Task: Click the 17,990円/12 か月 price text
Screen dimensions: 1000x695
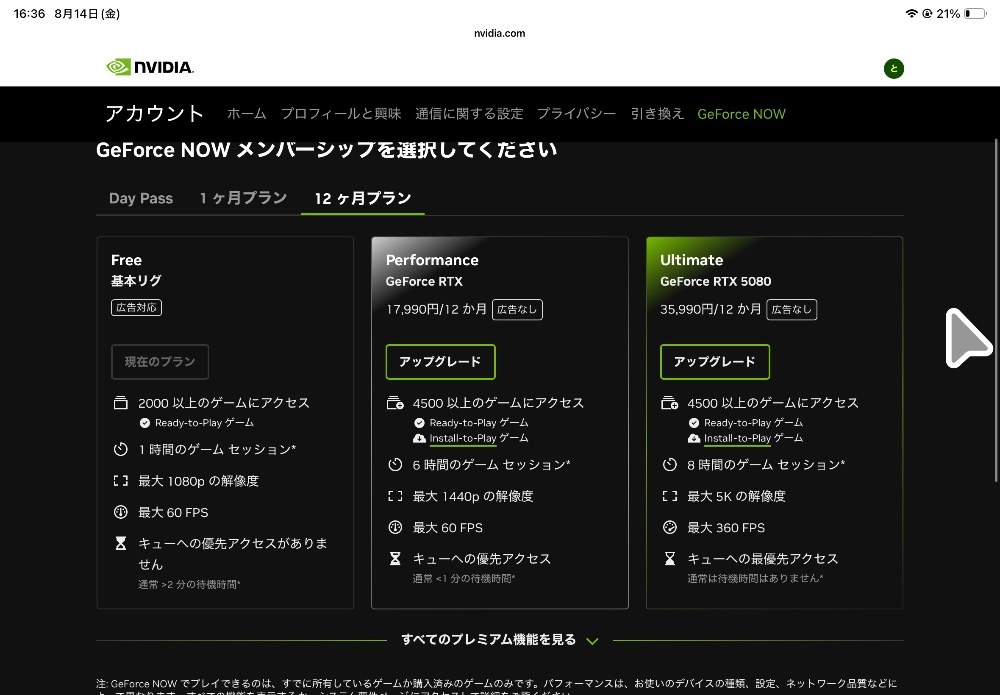Action: 436,309
